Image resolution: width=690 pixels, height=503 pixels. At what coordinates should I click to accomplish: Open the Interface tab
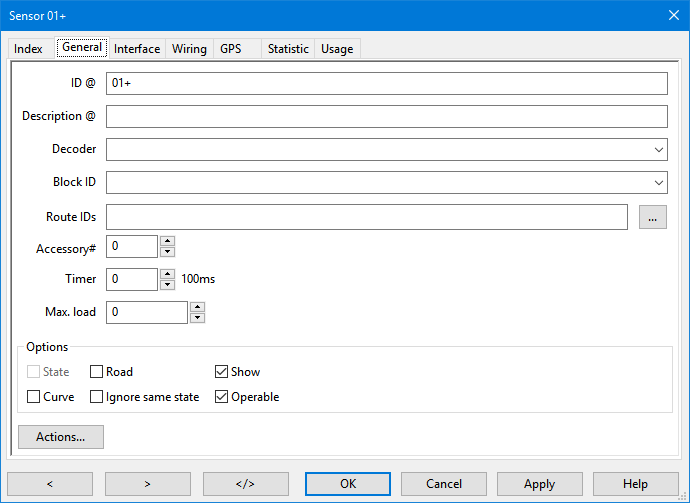pyautogui.click(x=137, y=49)
